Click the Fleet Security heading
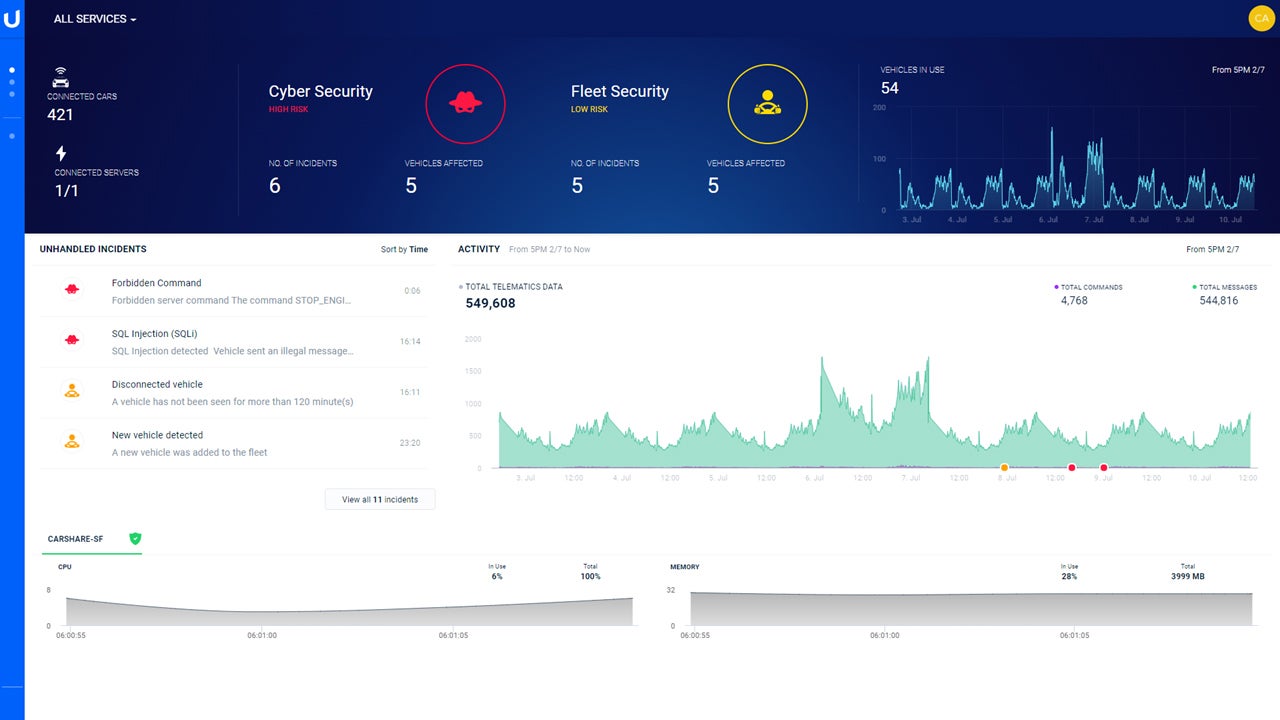 (x=620, y=91)
